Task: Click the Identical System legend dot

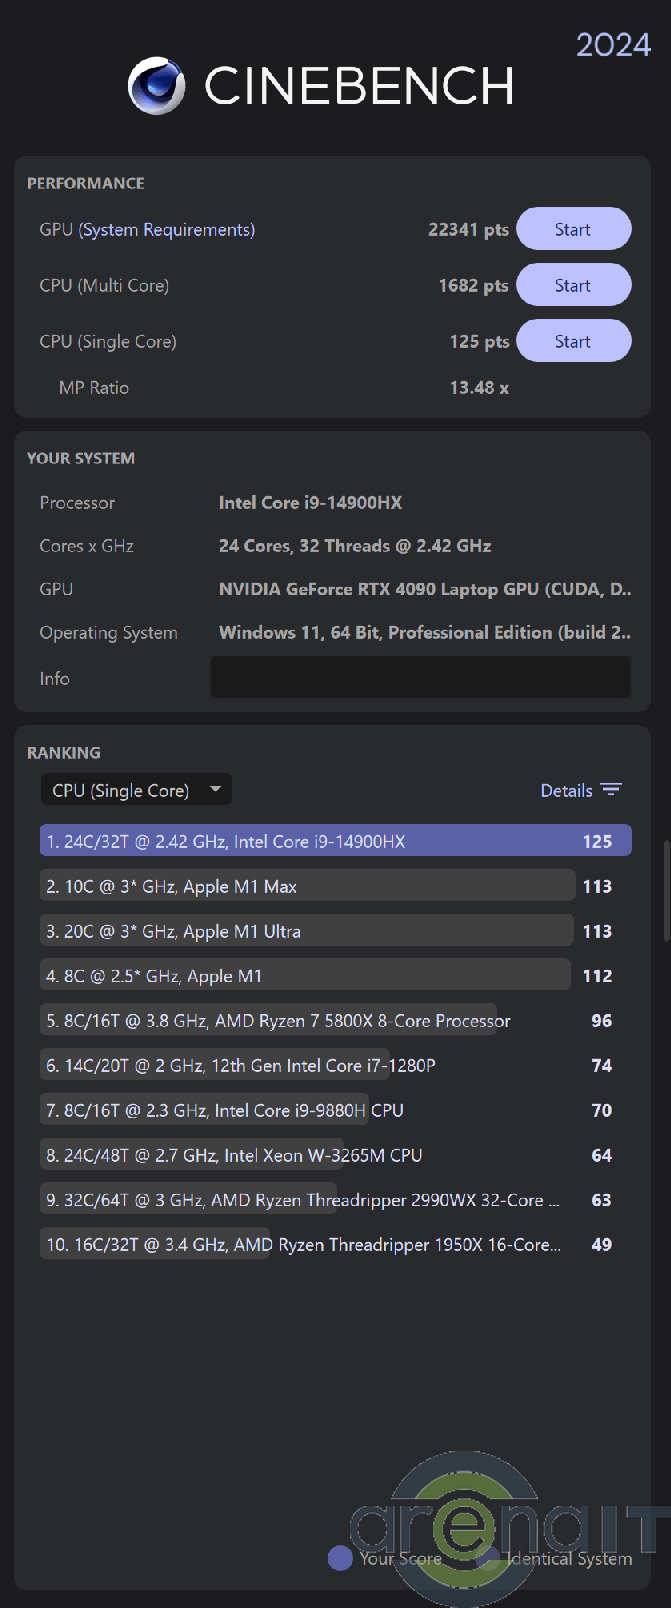Action: click(488, 1558)
